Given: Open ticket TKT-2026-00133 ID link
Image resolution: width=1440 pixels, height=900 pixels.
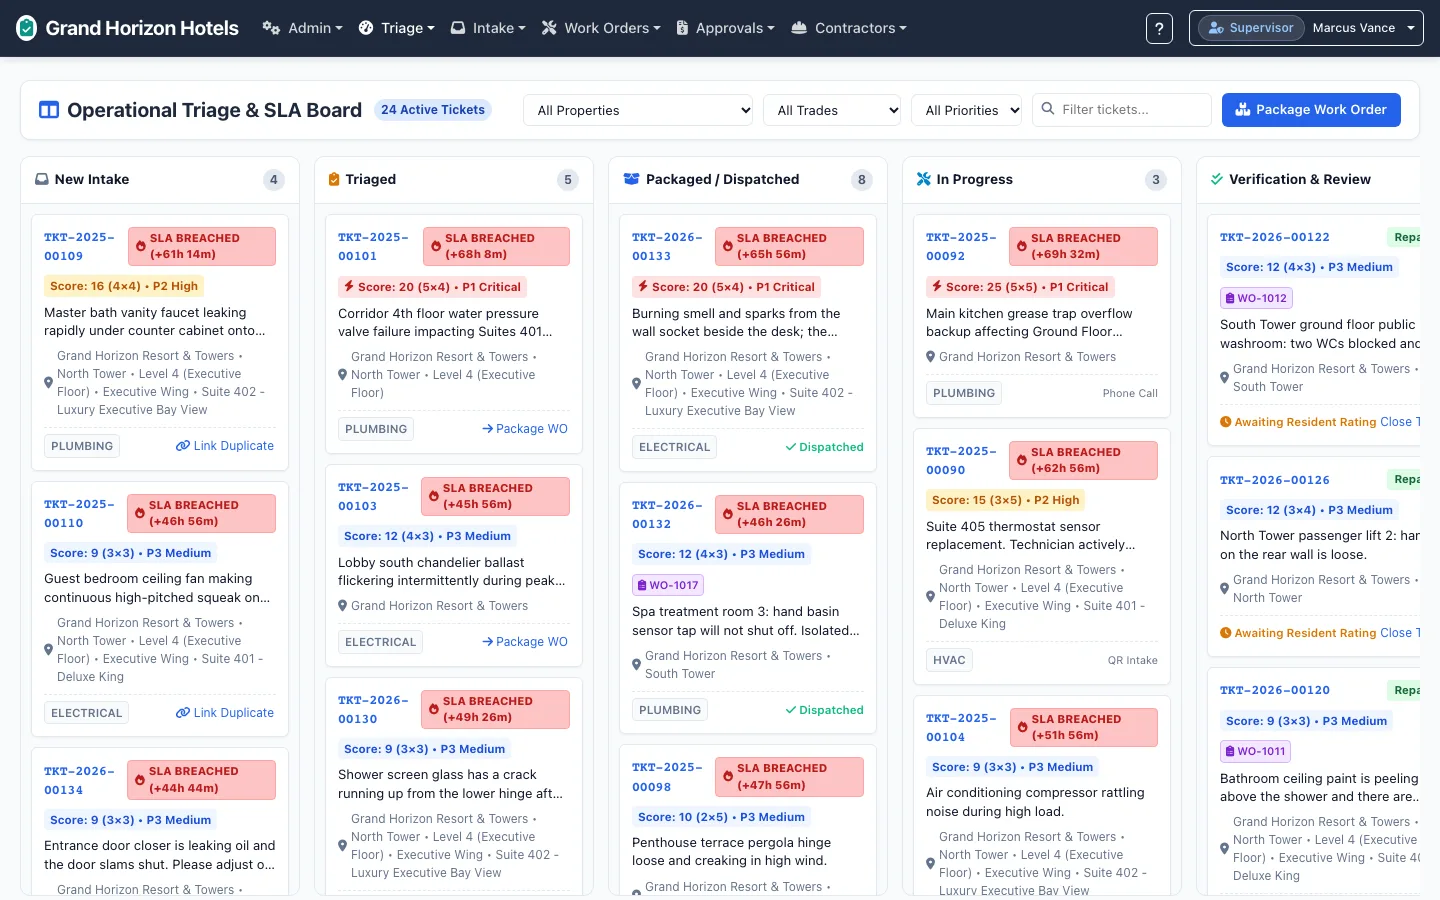Looking at the screenshot, I should (667, 247).
